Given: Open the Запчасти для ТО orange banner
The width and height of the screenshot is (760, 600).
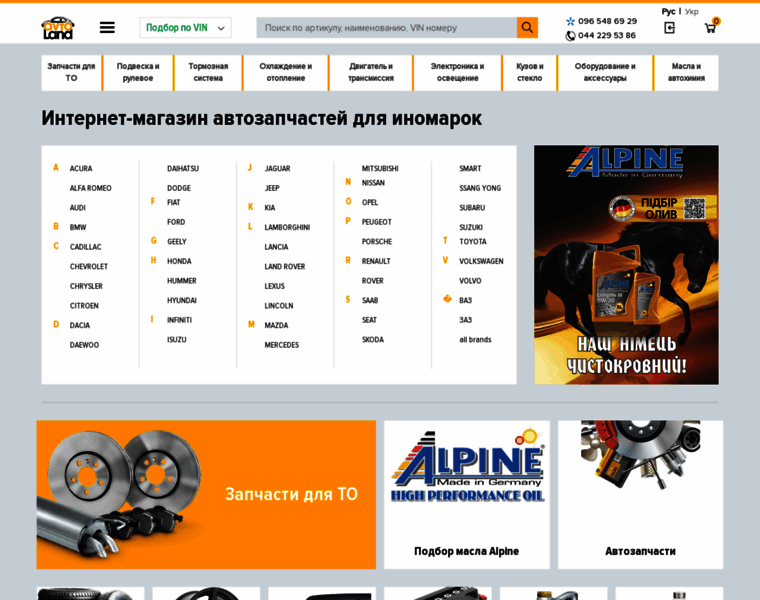Looking at the screenshot, I should click(x=206, y=494).
